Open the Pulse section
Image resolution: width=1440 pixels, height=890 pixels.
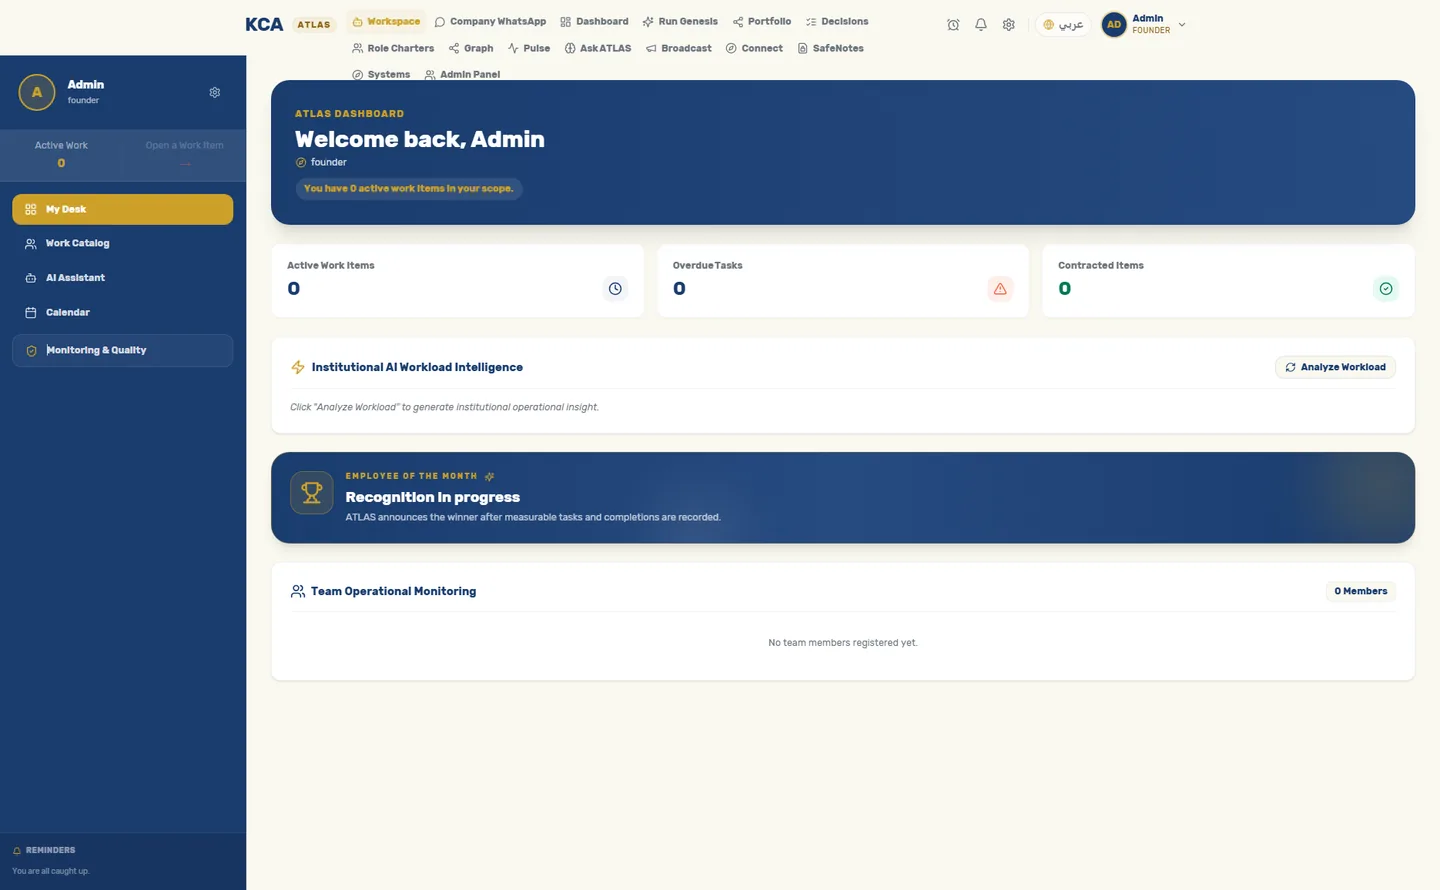point(529,48)
